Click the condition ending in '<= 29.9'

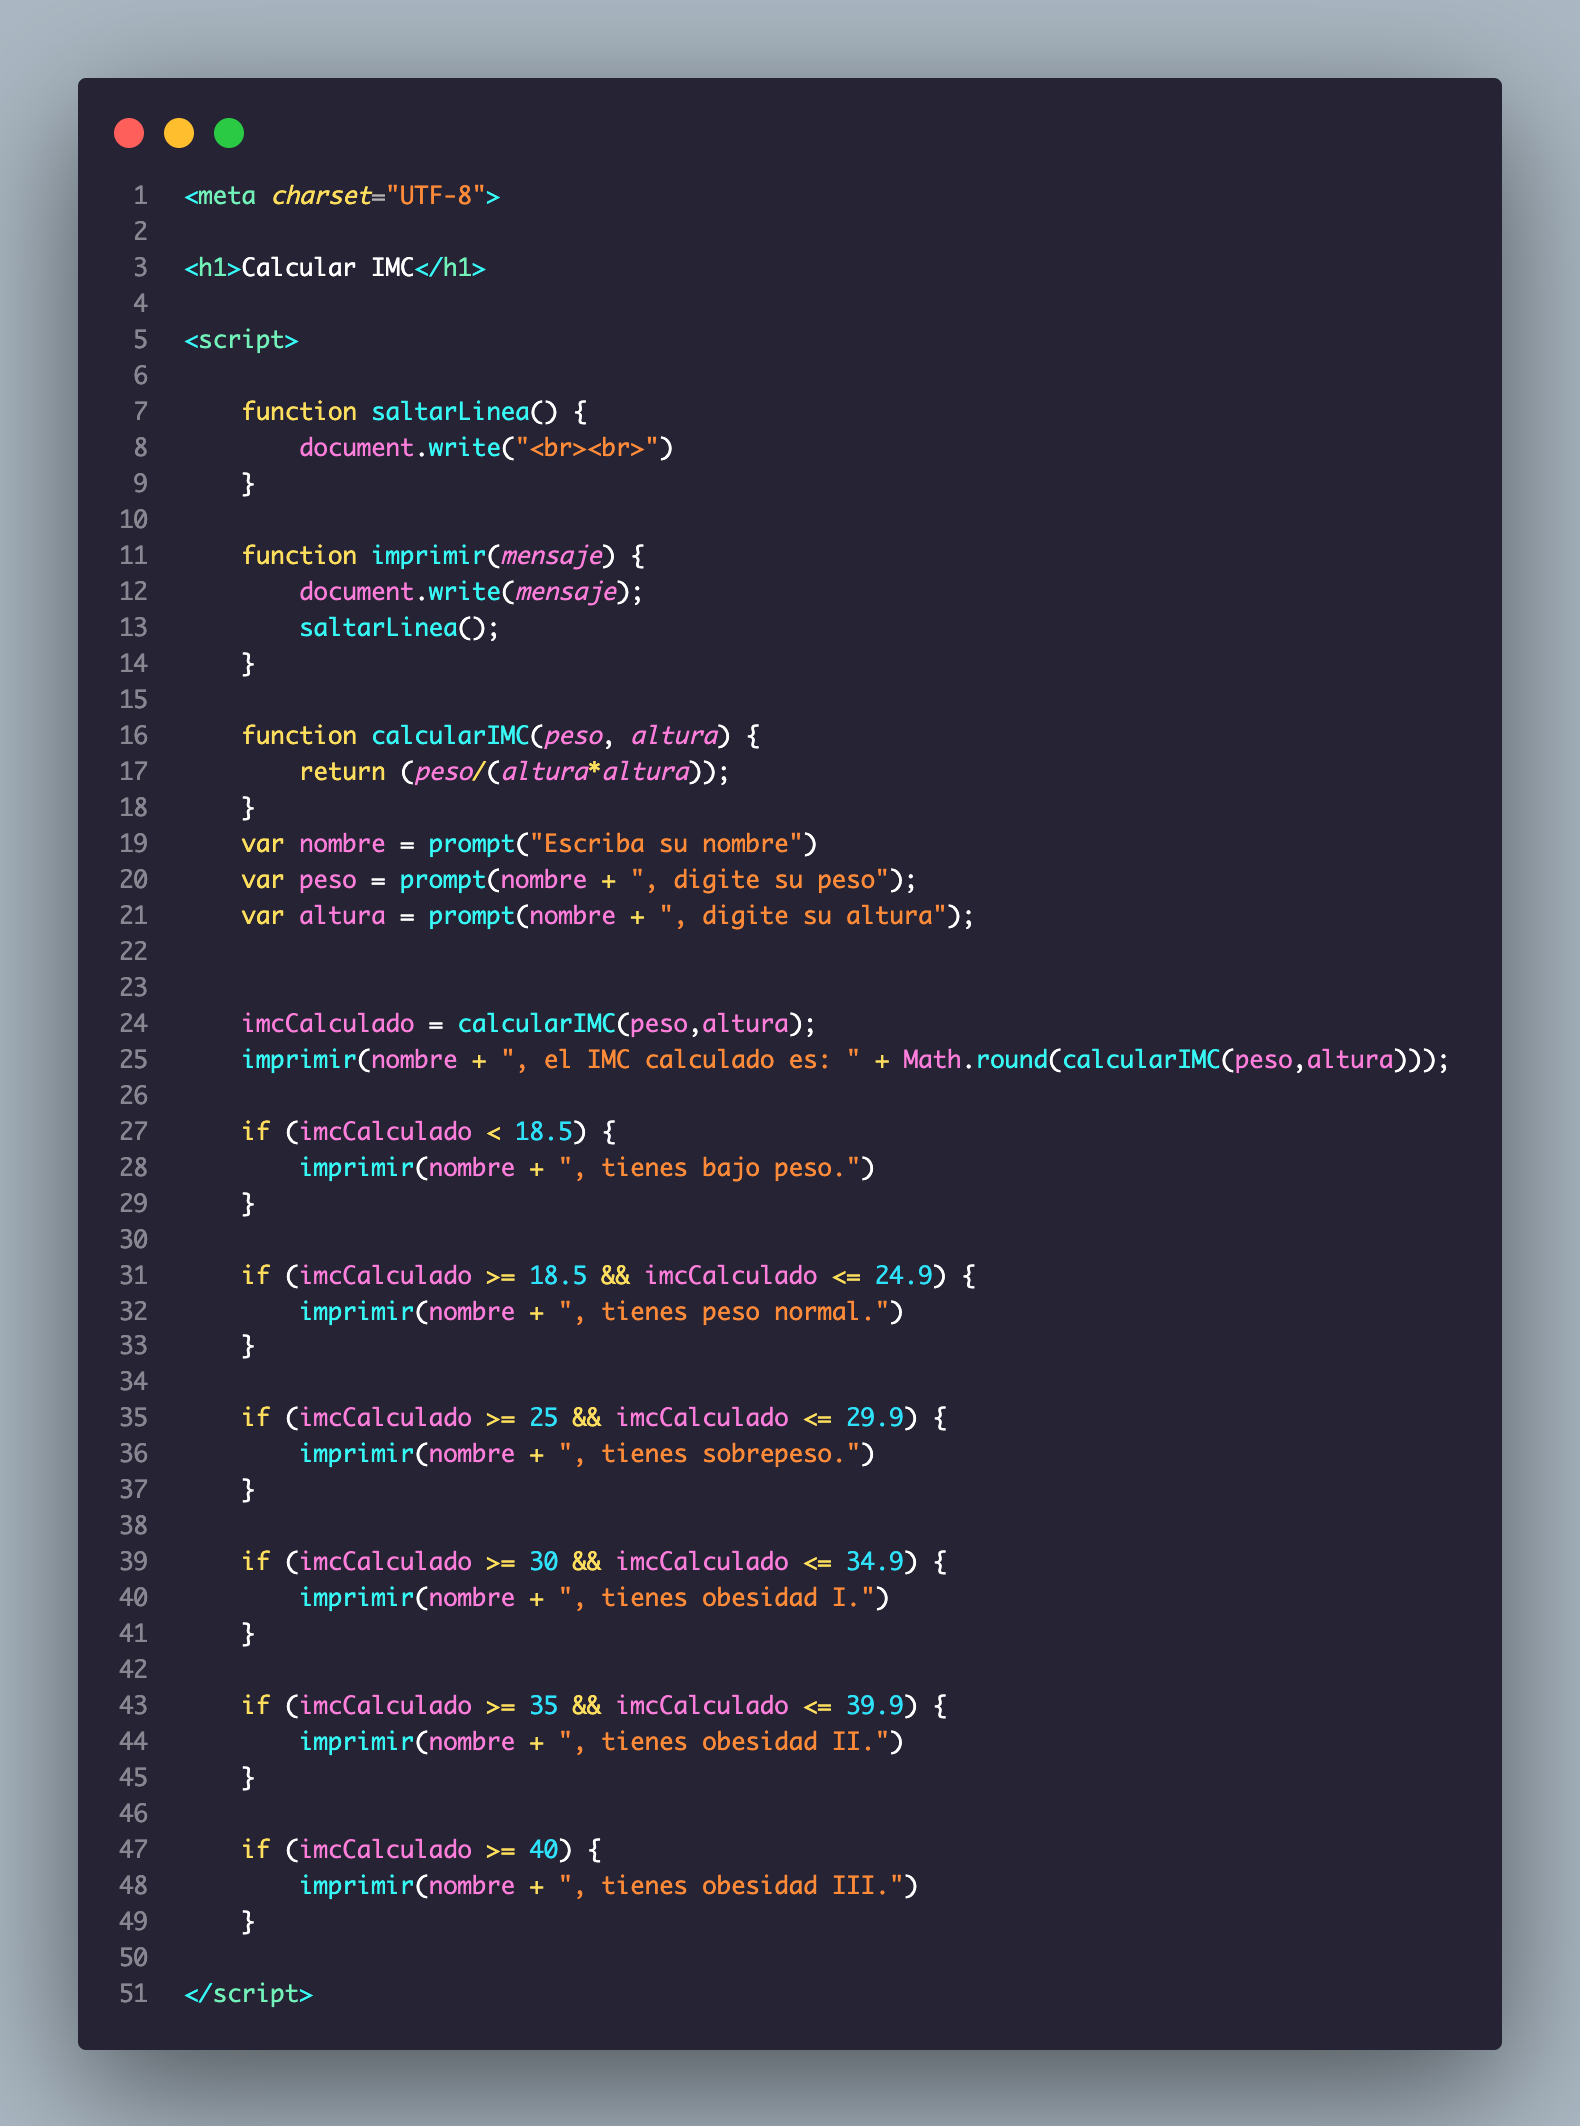click(x=594, y=1418)
